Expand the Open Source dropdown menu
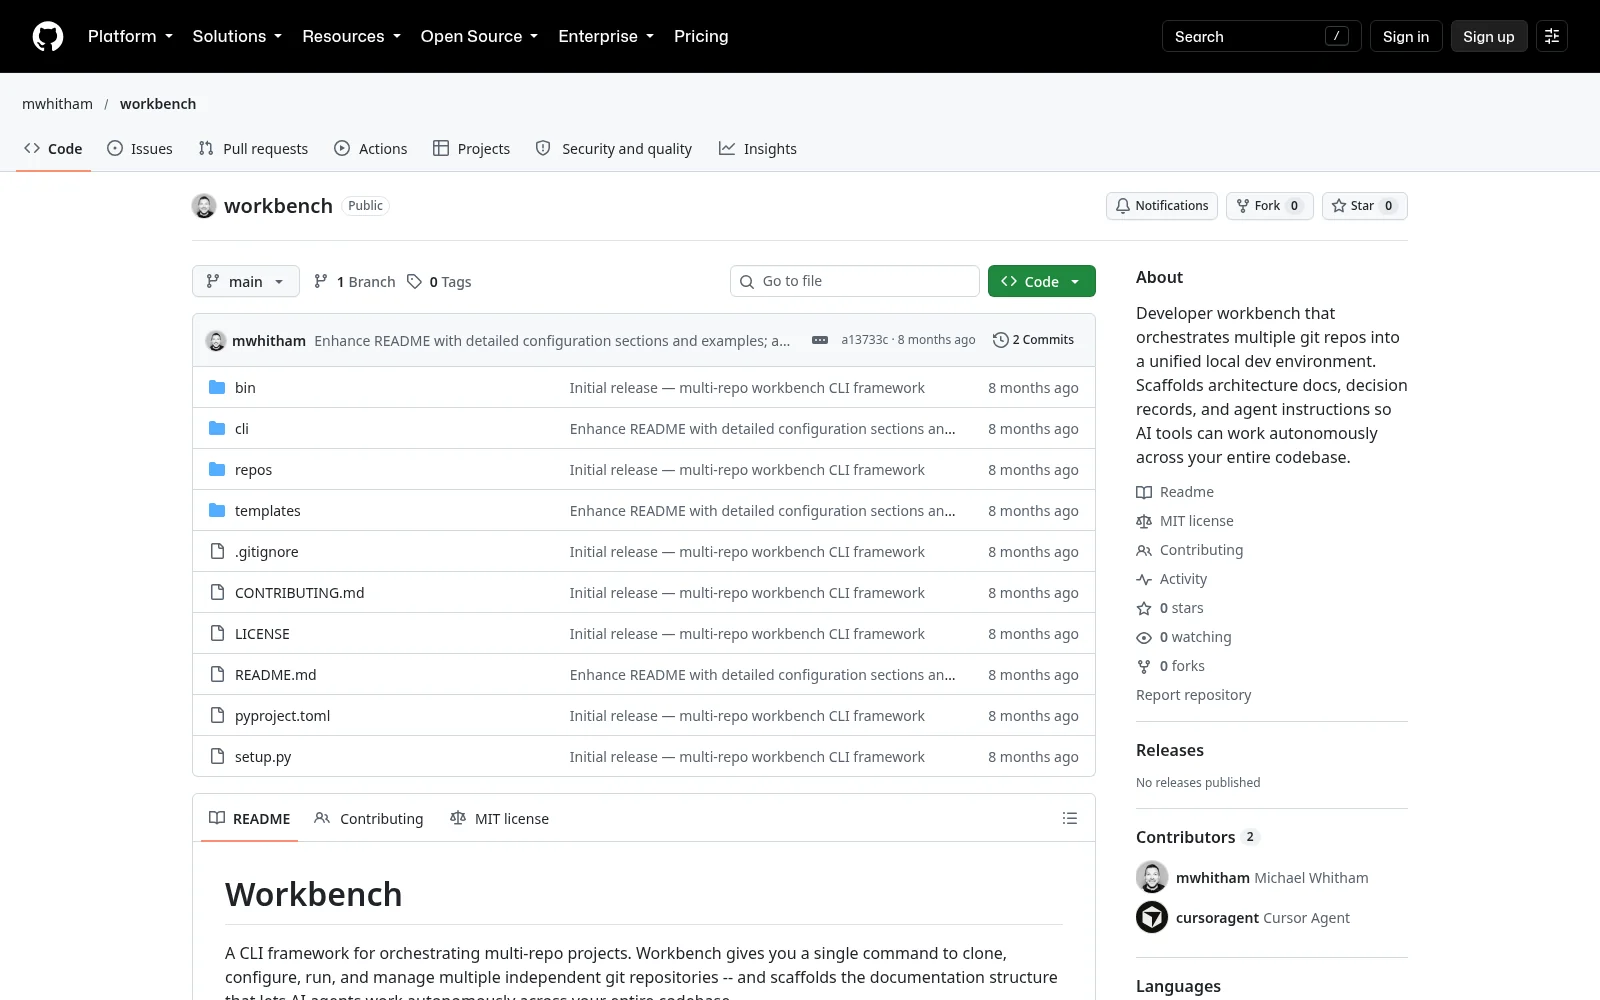The height and width of the screenshot is (1000, 1600). 479,36
